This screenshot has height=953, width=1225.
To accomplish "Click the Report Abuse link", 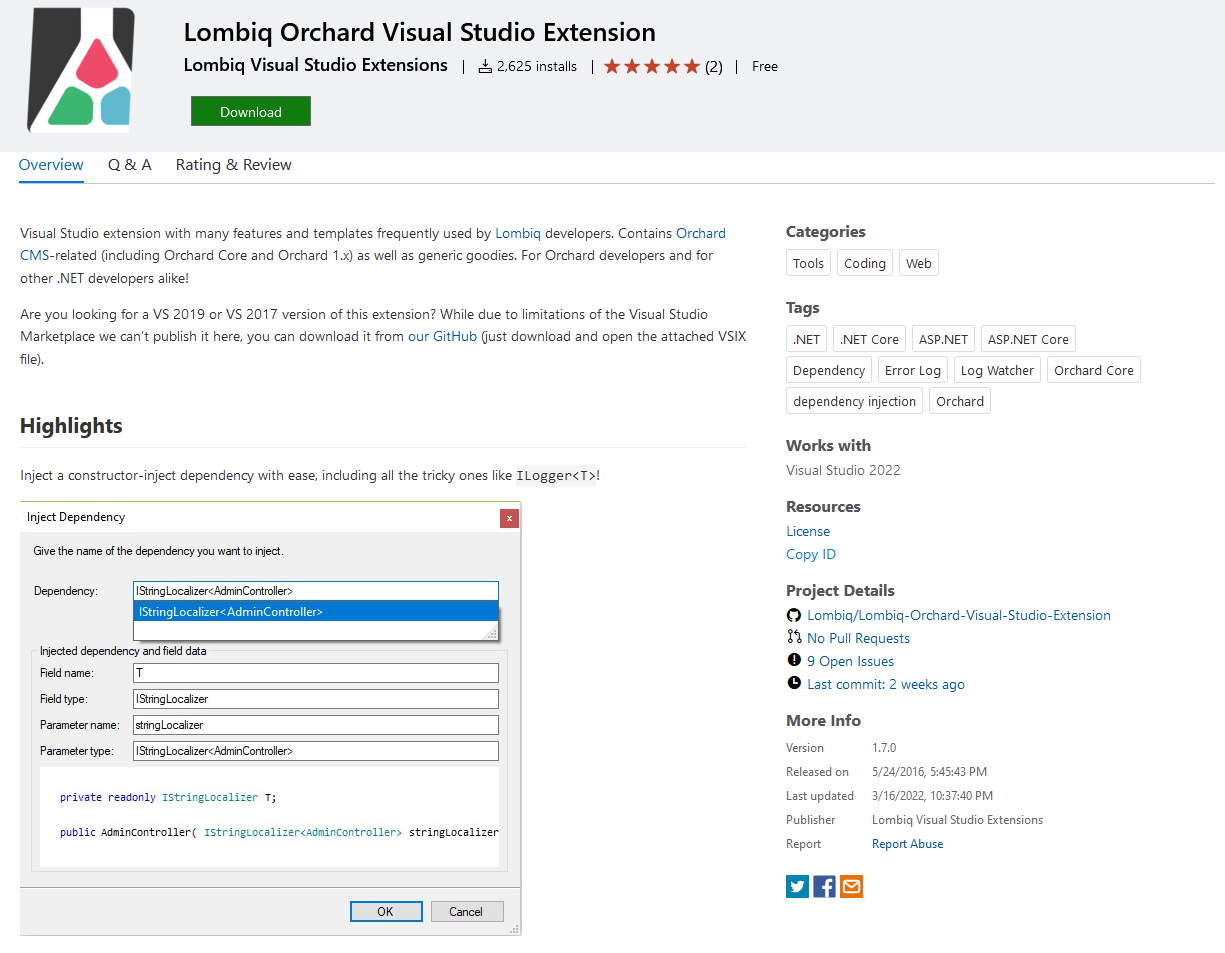I will (x=908, y=844).
